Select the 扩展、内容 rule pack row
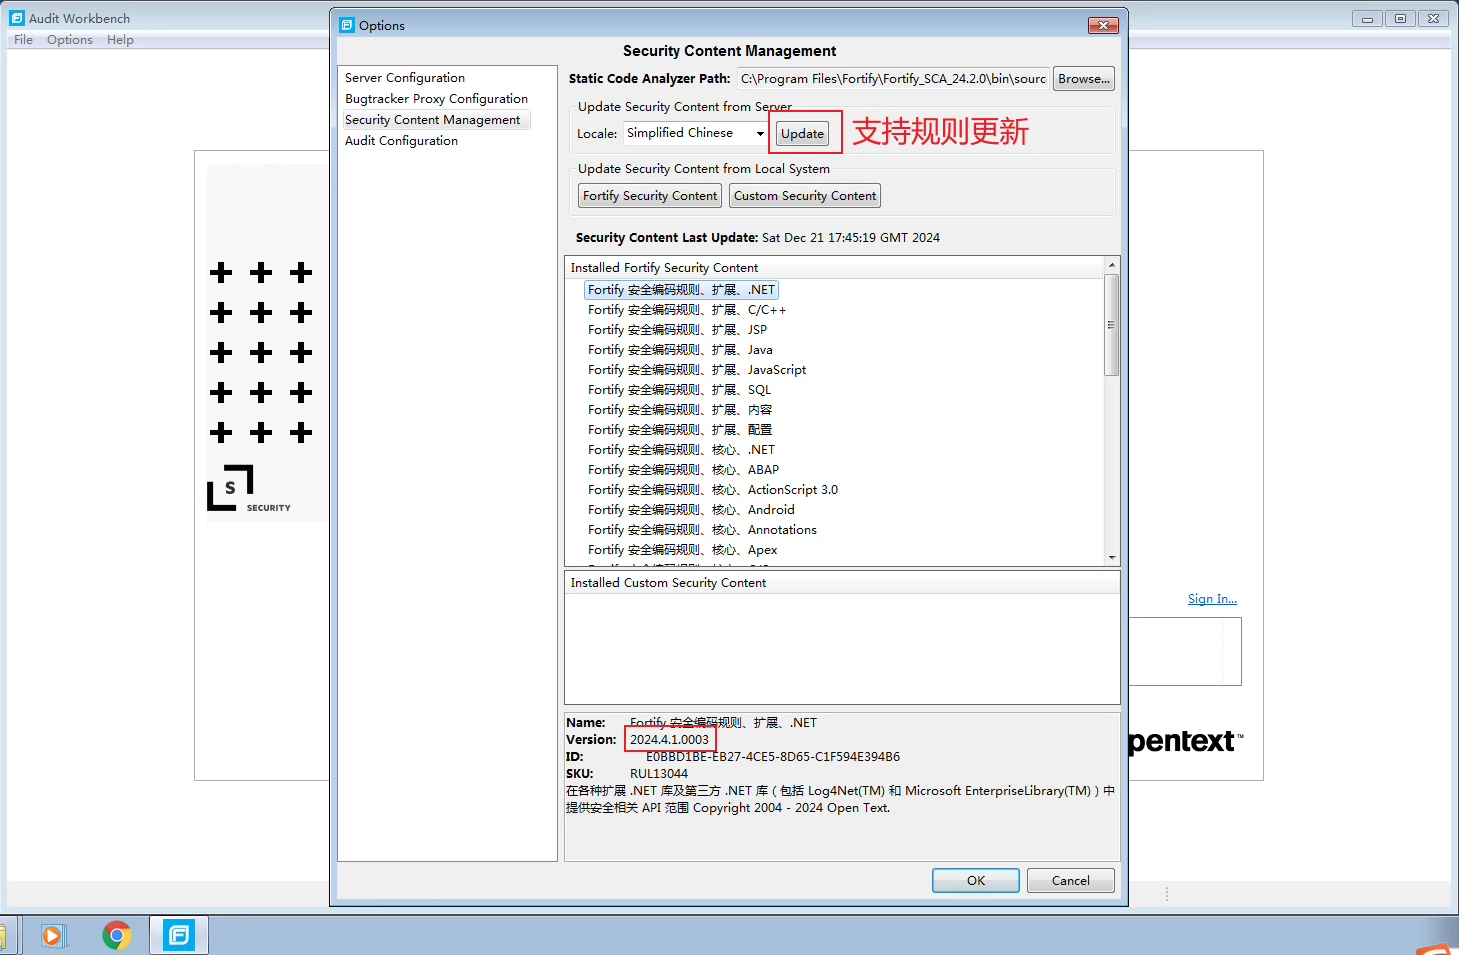Viewport: 1459px width, 955px height. (680, 410)
